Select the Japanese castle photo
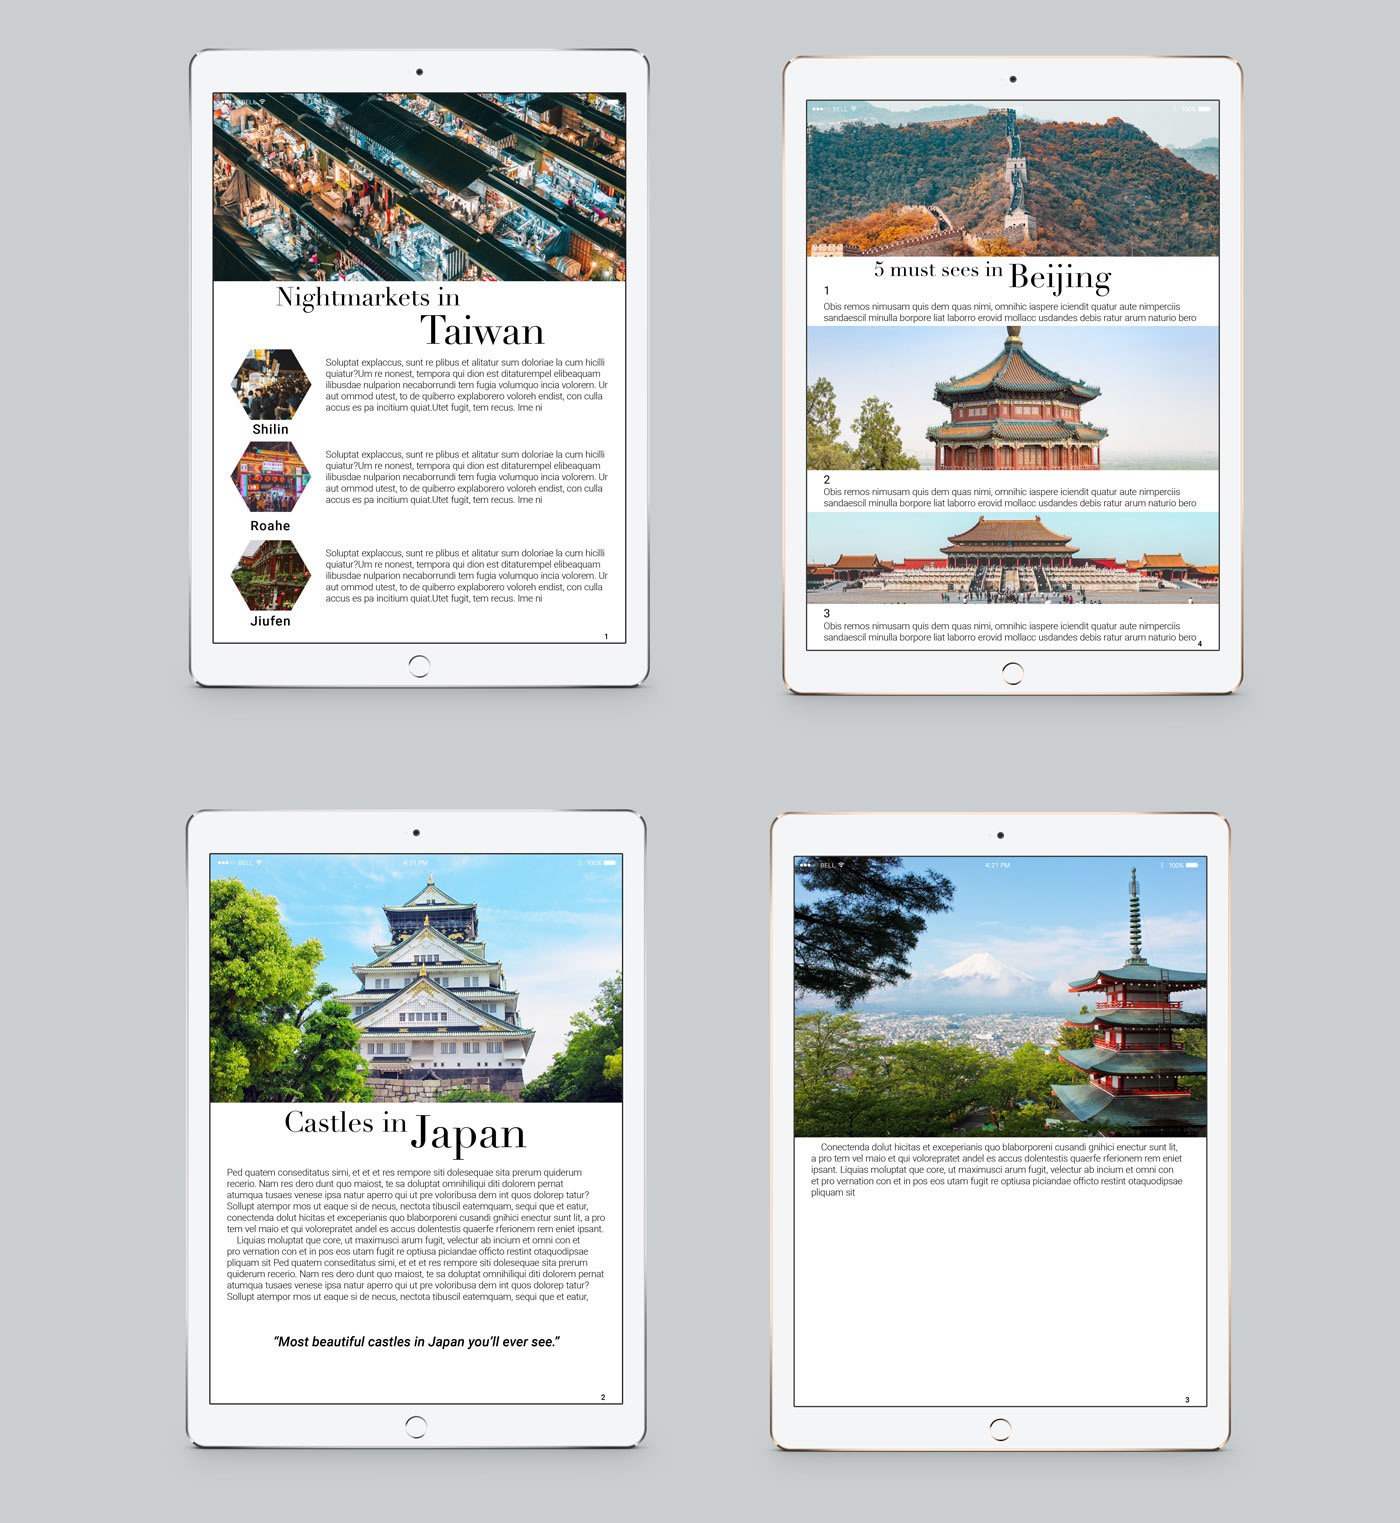The height and width of the screenshot is (1523, 1400). pos(416,978)
